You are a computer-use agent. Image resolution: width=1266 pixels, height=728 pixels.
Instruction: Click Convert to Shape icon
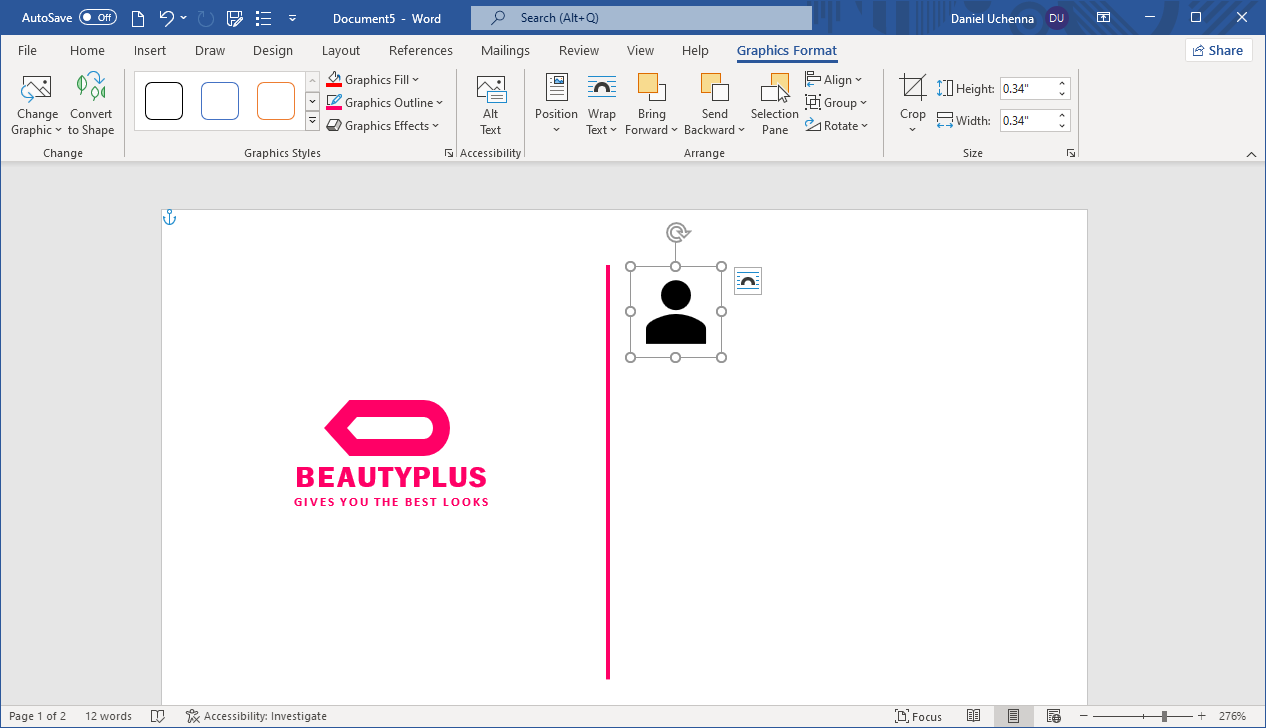pyautogui.click(x=91, y=89)
